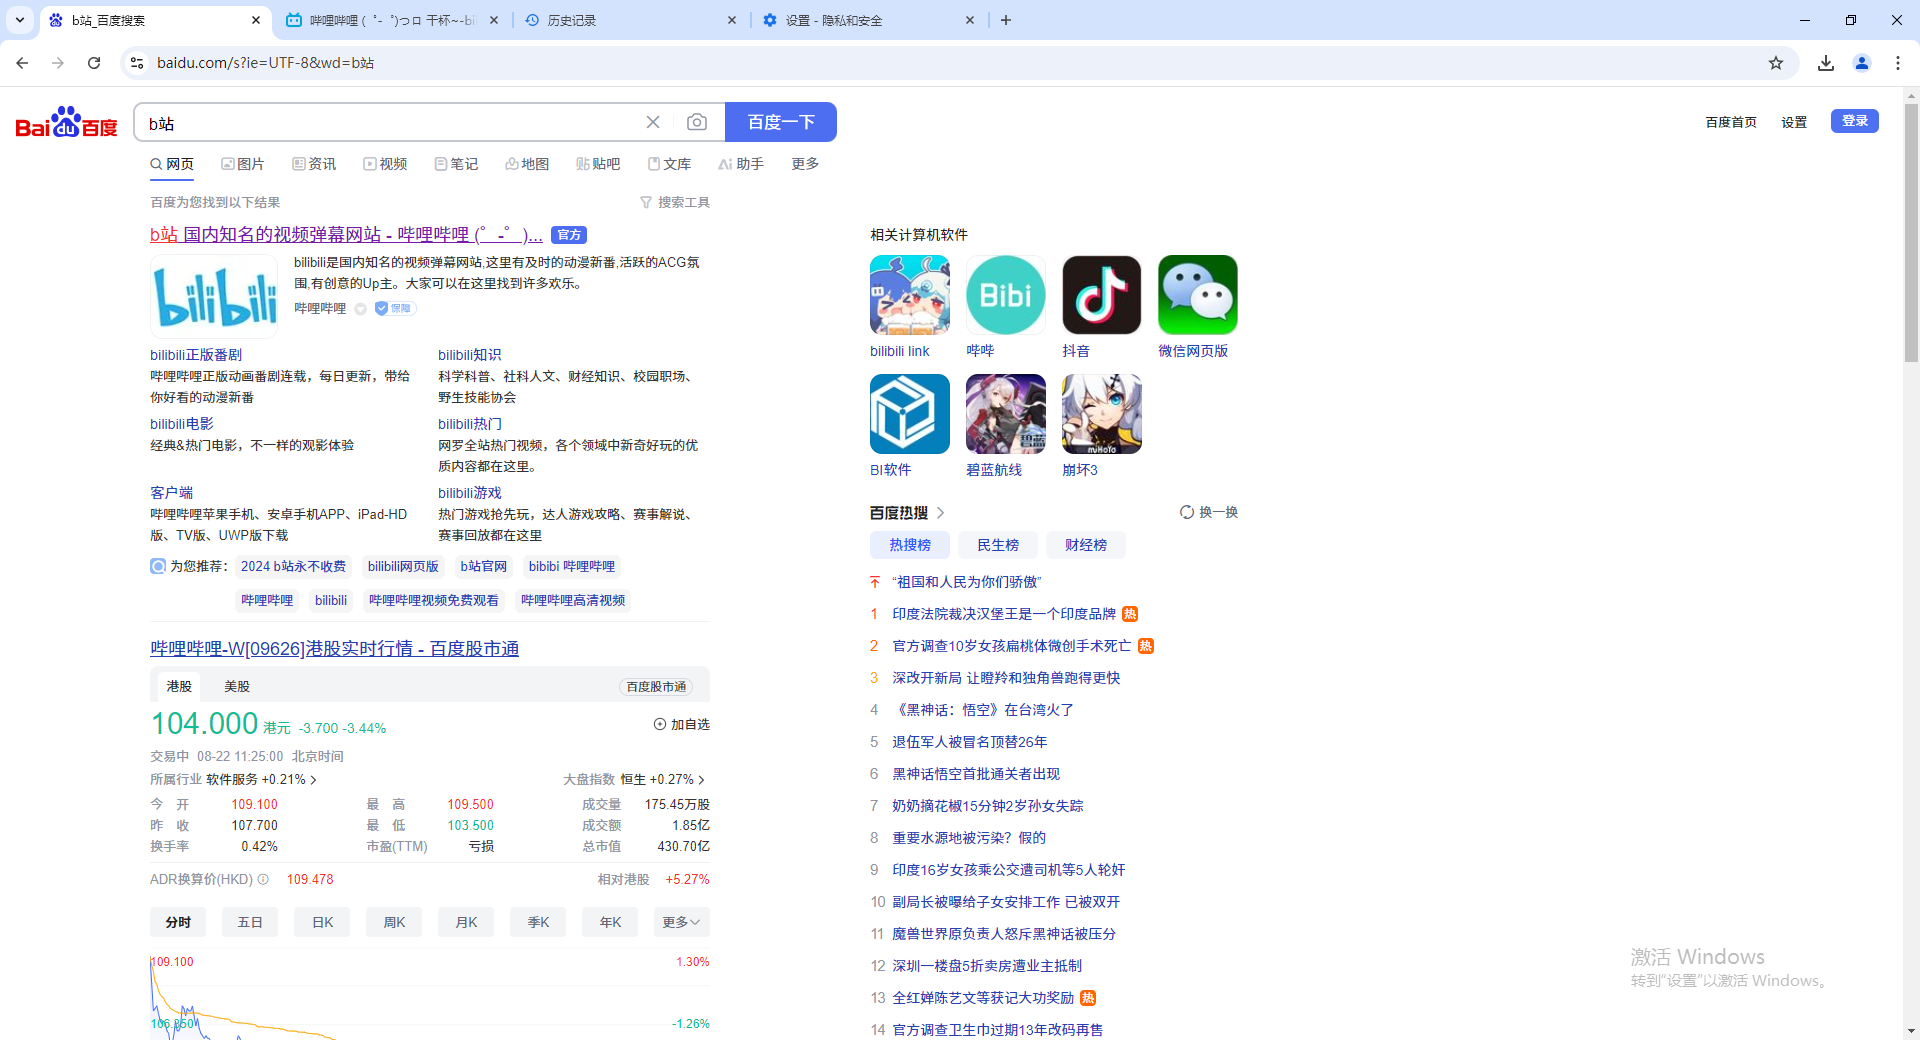The height and width of the screenshot is (1040, 1920).
Task: Open Chrome three-dot menu
Action: (x=1898, y=63)
